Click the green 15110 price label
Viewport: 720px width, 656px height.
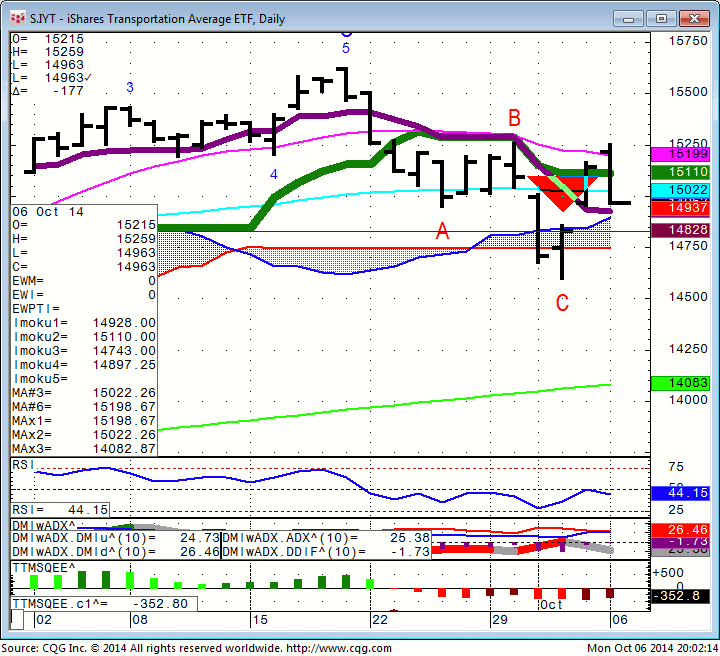680,172
